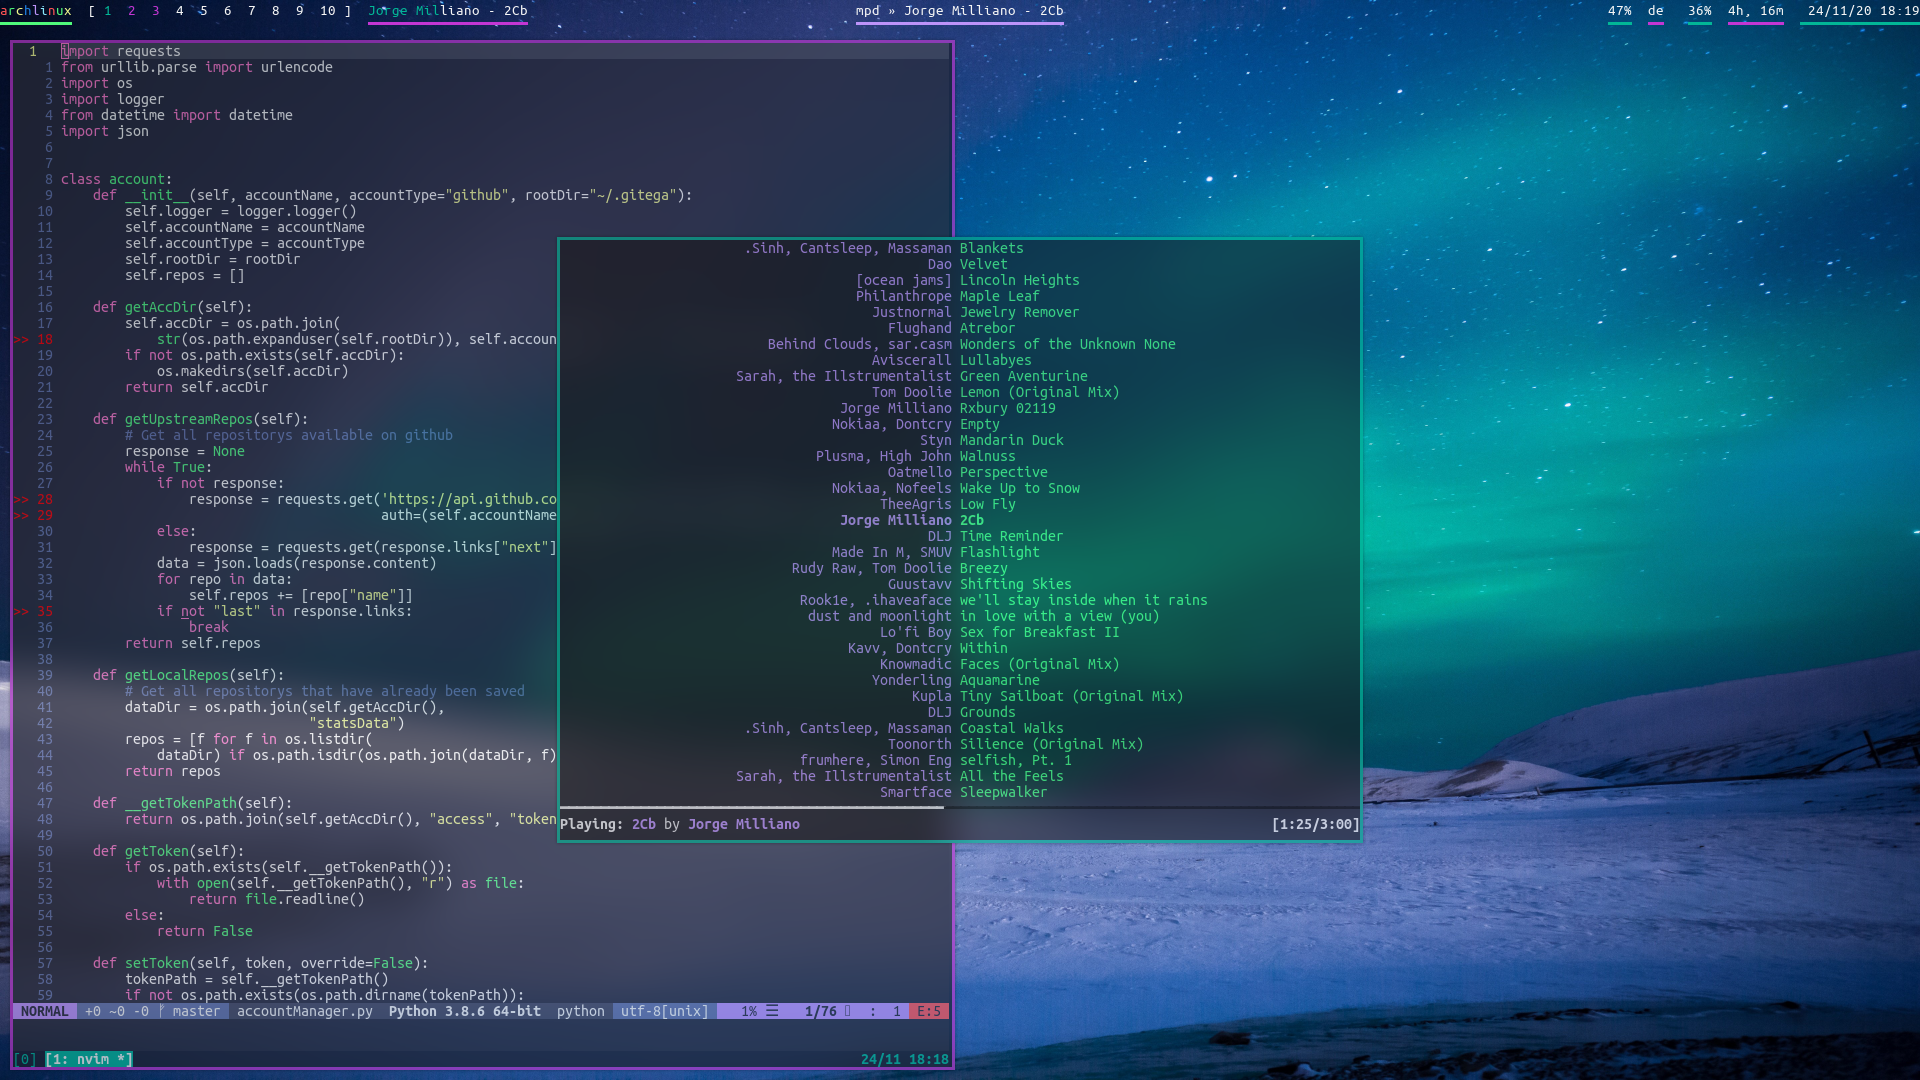Click the 47% indicator in top bar
Screen dimensions: 1920x1080
click(1619, 11)
